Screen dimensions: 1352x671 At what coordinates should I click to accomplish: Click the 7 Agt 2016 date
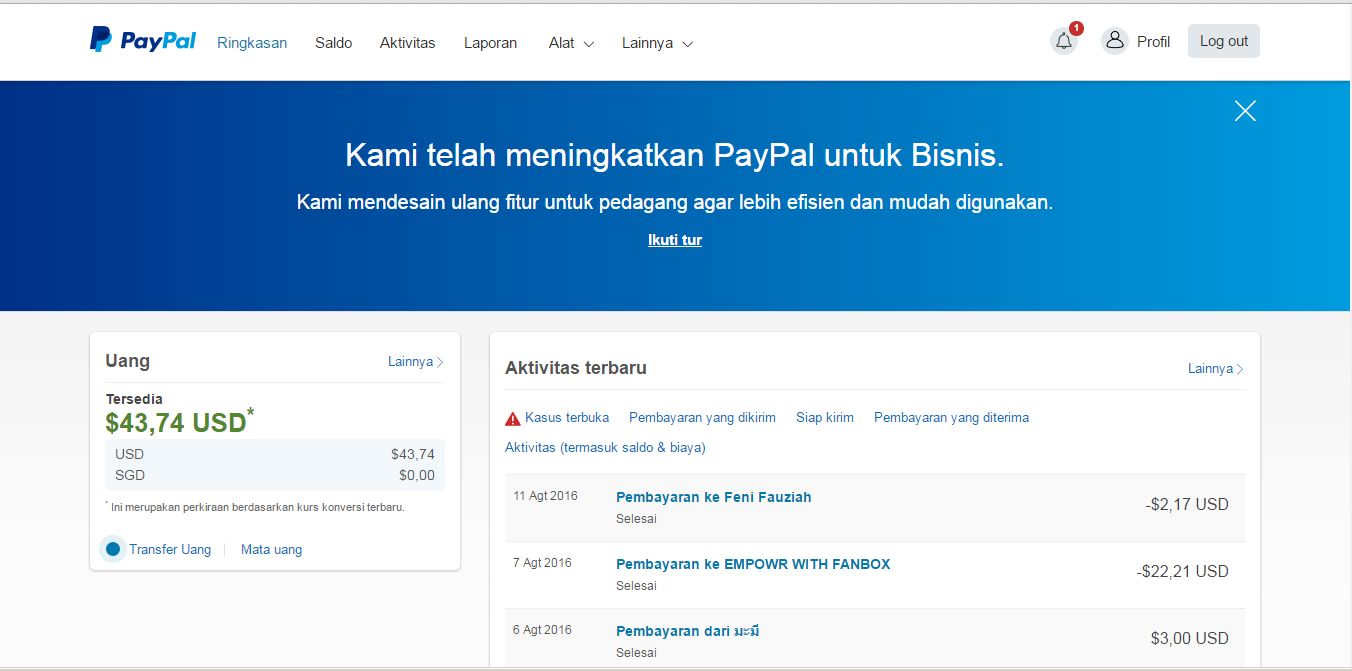[x=542, y=563]
